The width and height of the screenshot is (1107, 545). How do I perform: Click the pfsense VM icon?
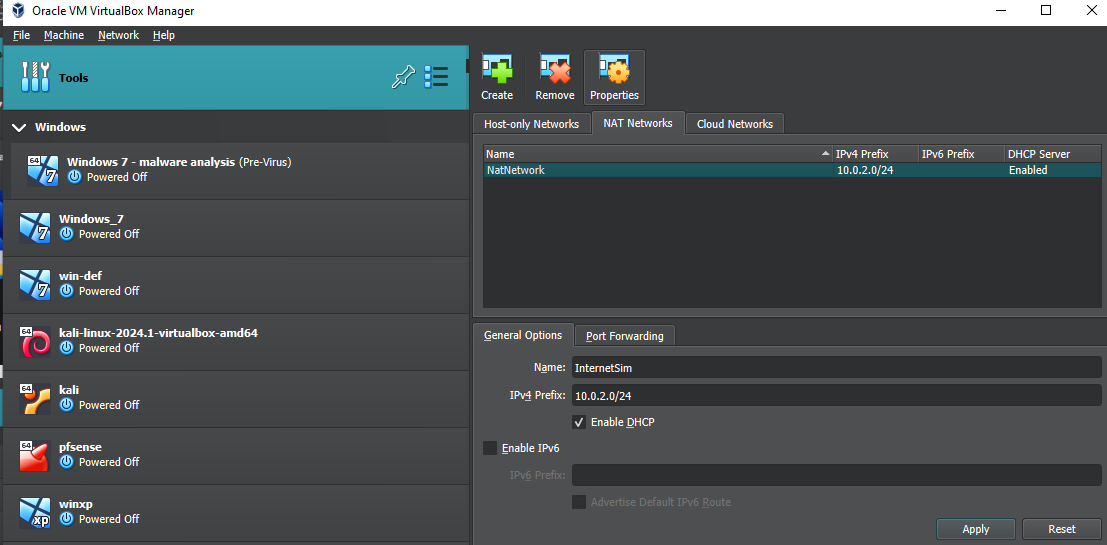[x=35, y=455]
